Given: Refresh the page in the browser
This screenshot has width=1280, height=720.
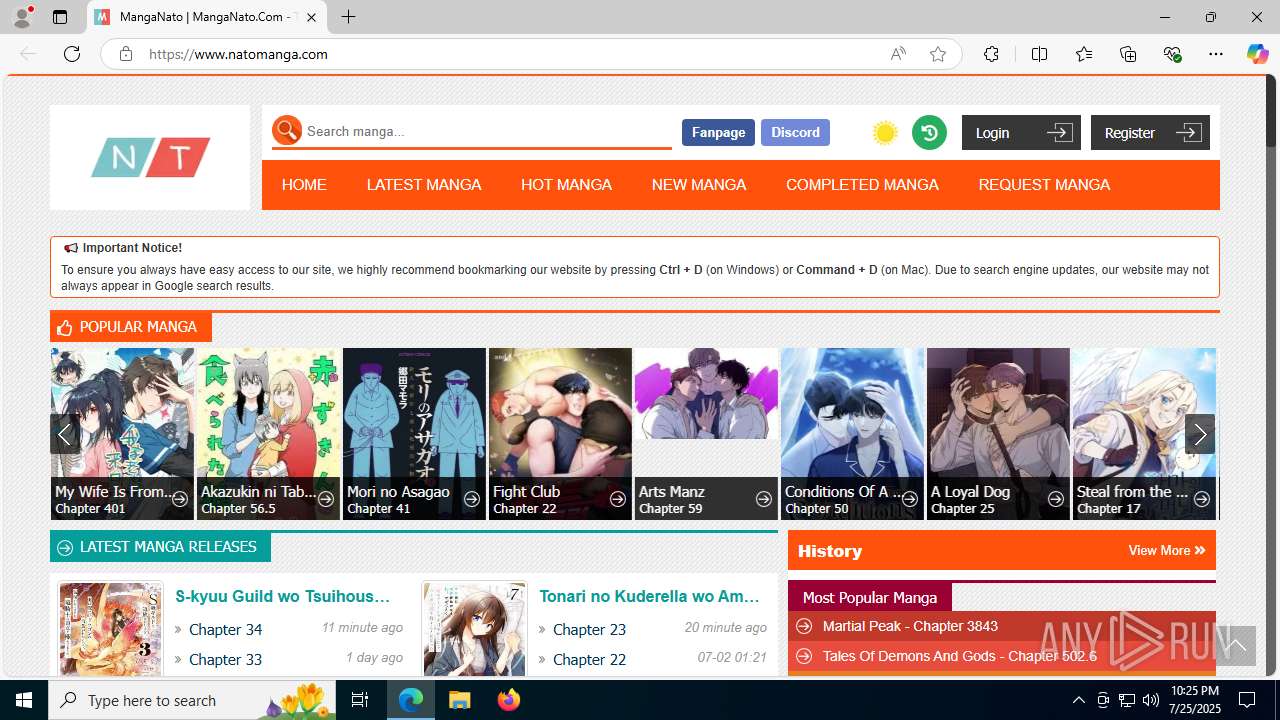Looking at the screenshot, I should pyautogui.click(x=72, y=54).
